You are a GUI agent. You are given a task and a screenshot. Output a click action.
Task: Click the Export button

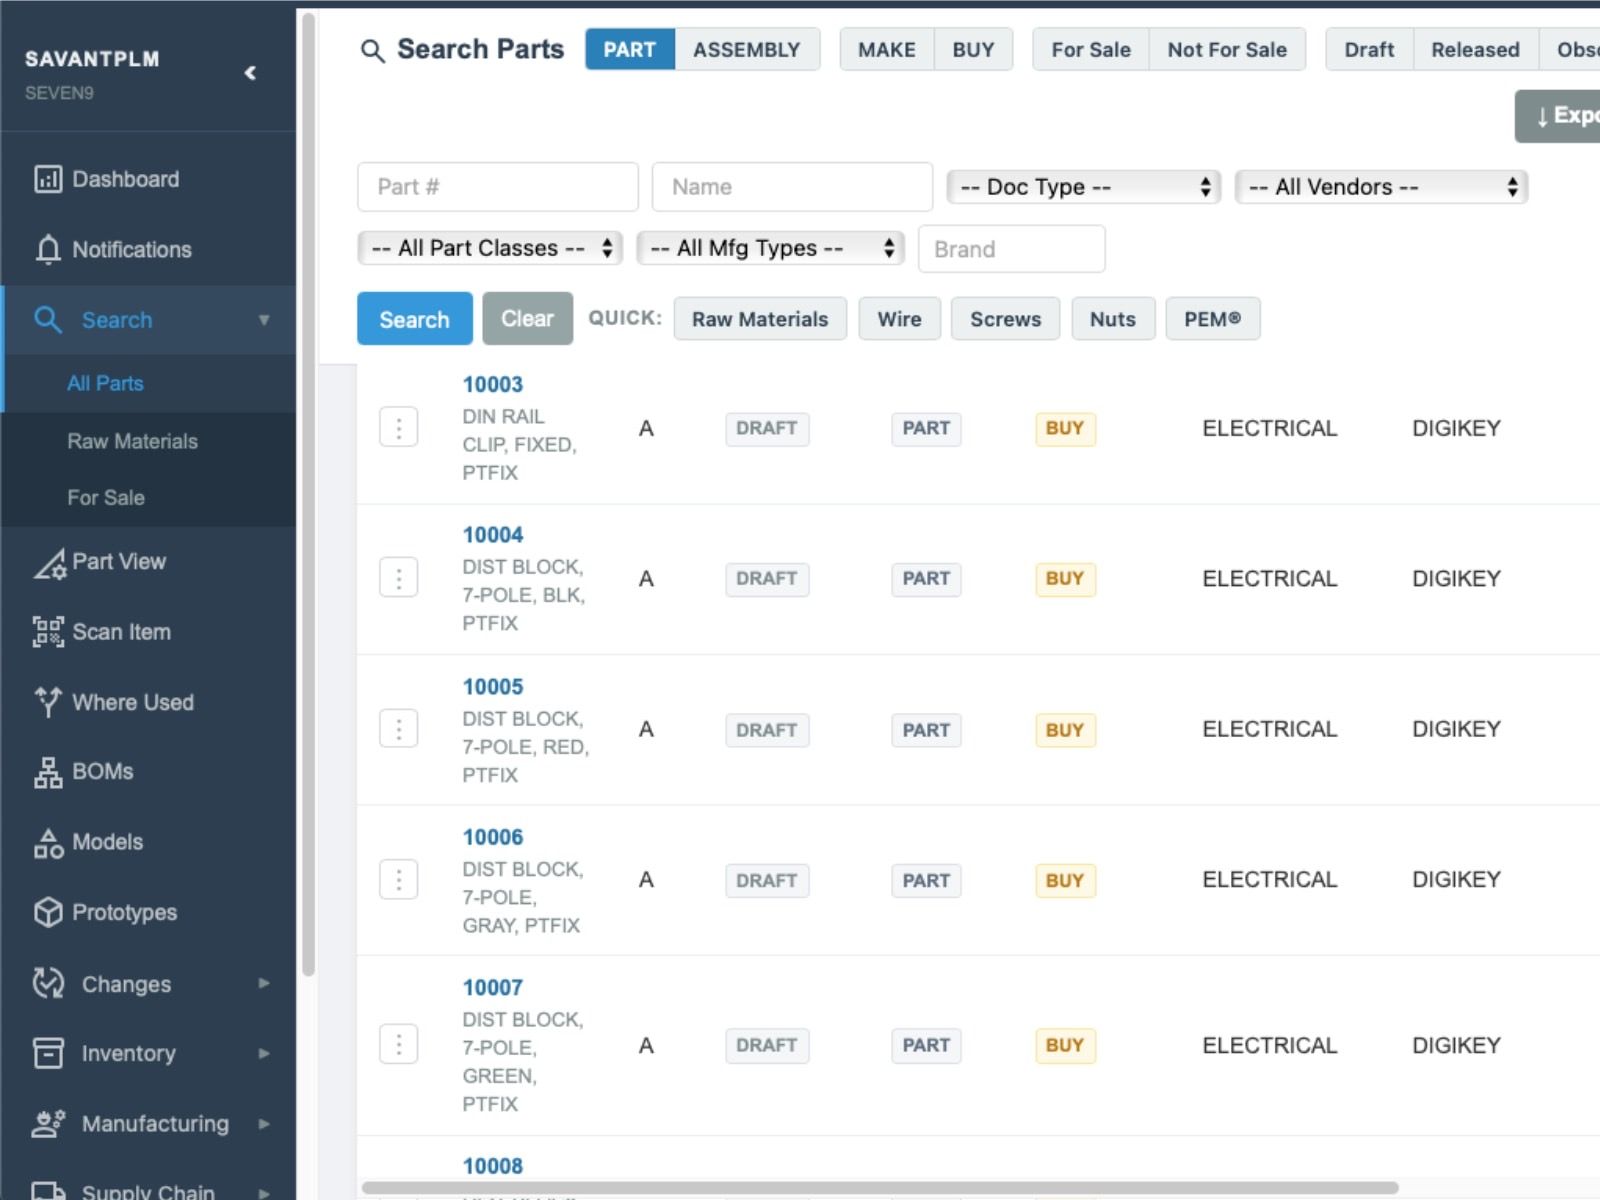pyautogui.click(x=1558, y=116)
